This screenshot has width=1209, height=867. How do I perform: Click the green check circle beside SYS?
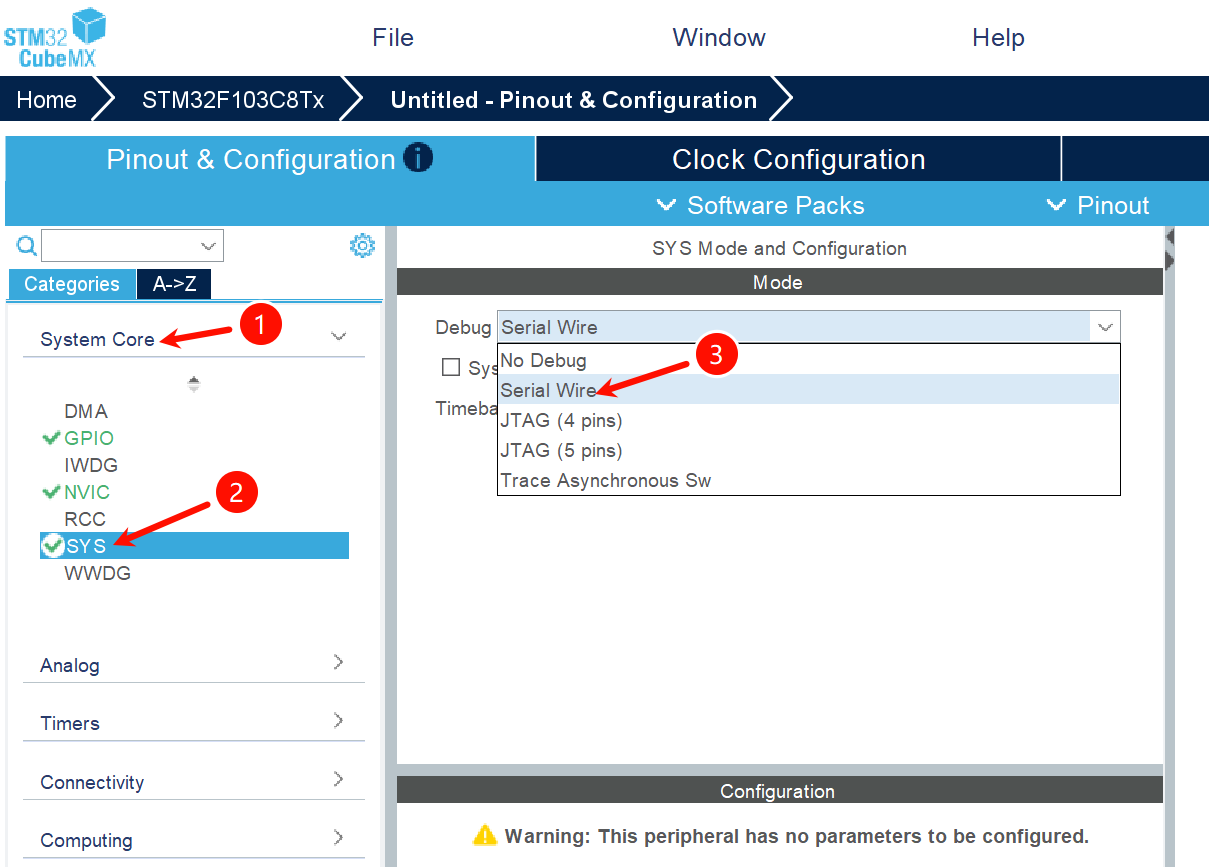coord(52,546)
